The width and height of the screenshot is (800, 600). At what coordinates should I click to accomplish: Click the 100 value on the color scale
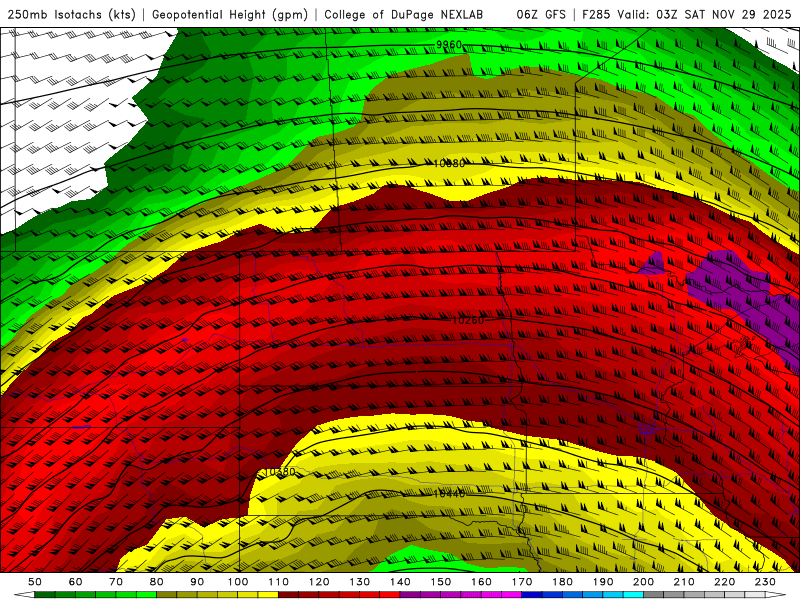(x=238, y=582)
